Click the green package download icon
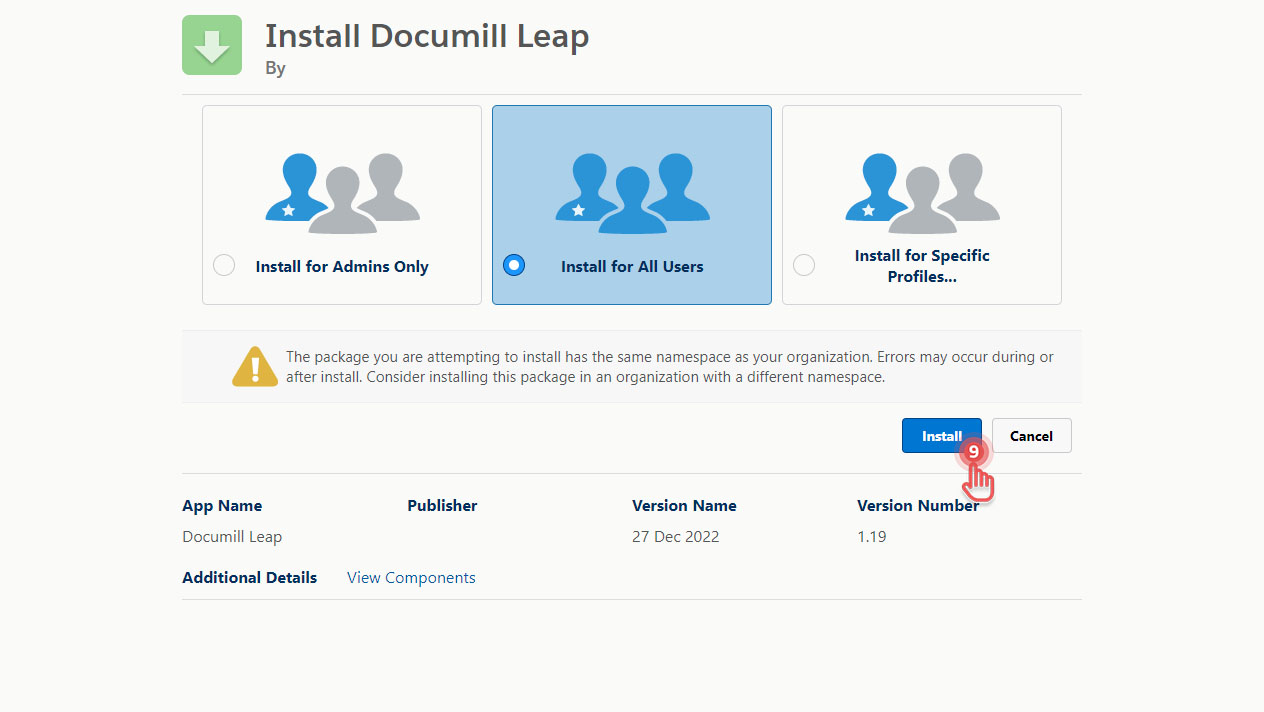The image size is (1264, 712). pos(212,45)
